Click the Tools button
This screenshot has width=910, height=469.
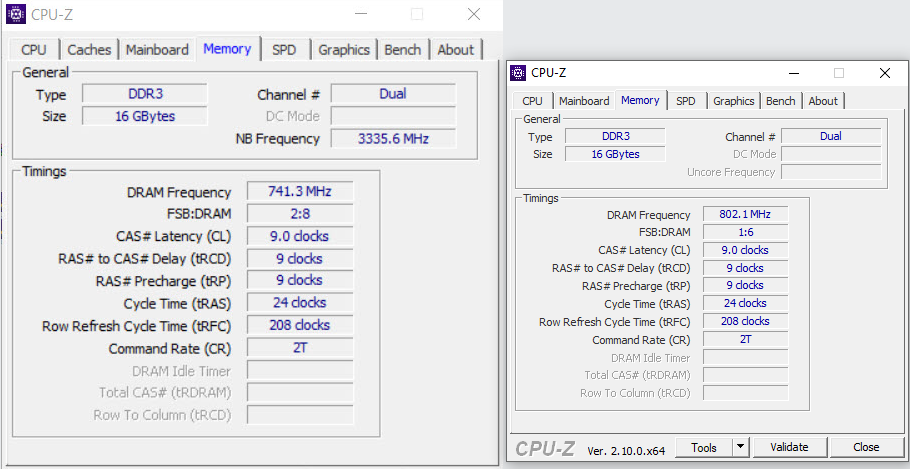(x=704, y=448)
